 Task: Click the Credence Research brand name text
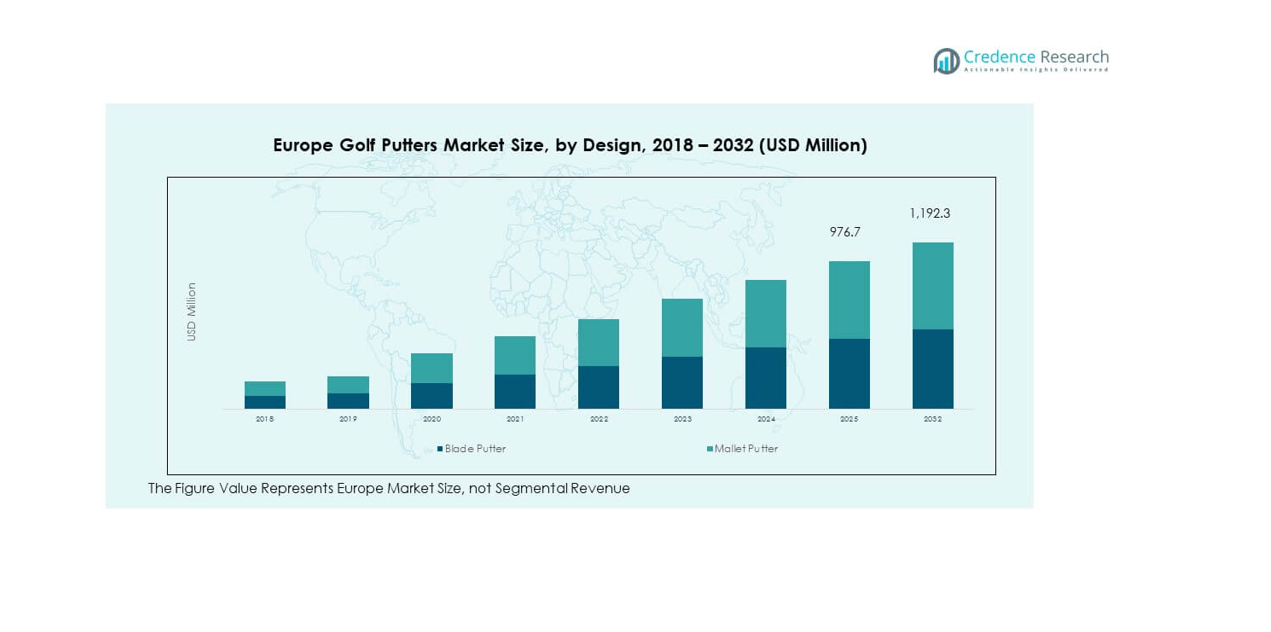pos(1036,57)
